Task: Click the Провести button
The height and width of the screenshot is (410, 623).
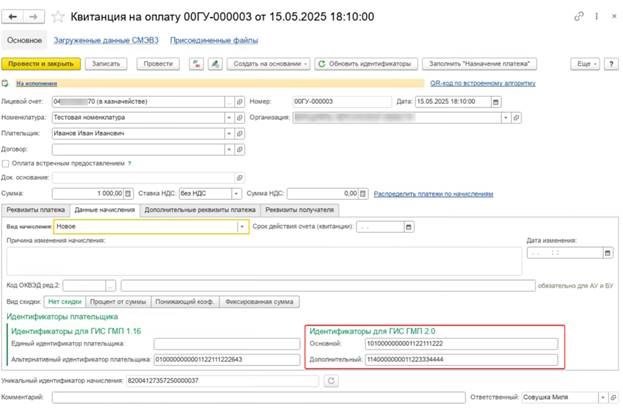Action: 158,64
